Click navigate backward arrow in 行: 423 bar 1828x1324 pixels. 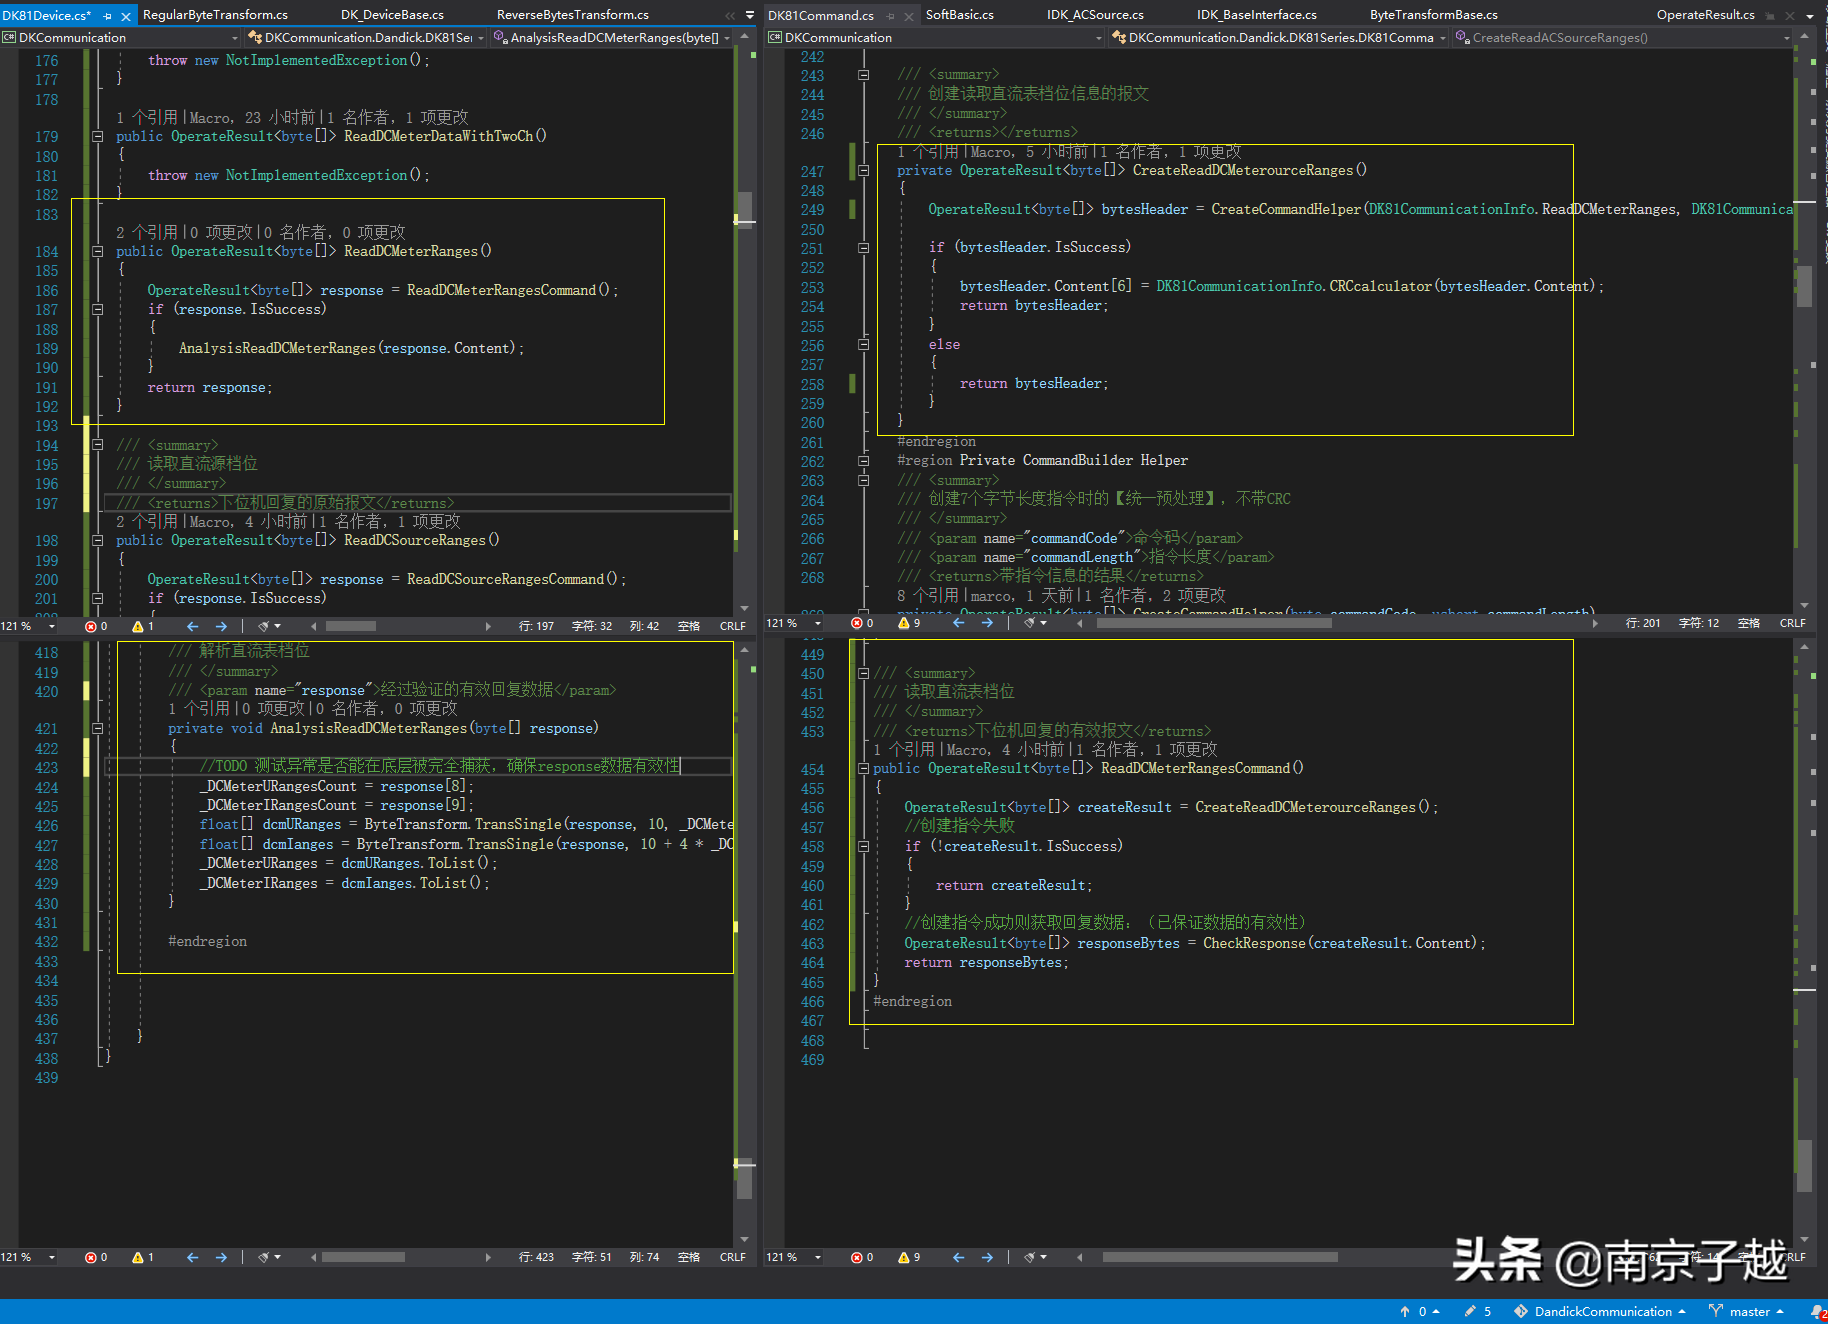pyautogui.click(x=192, y=1257)
